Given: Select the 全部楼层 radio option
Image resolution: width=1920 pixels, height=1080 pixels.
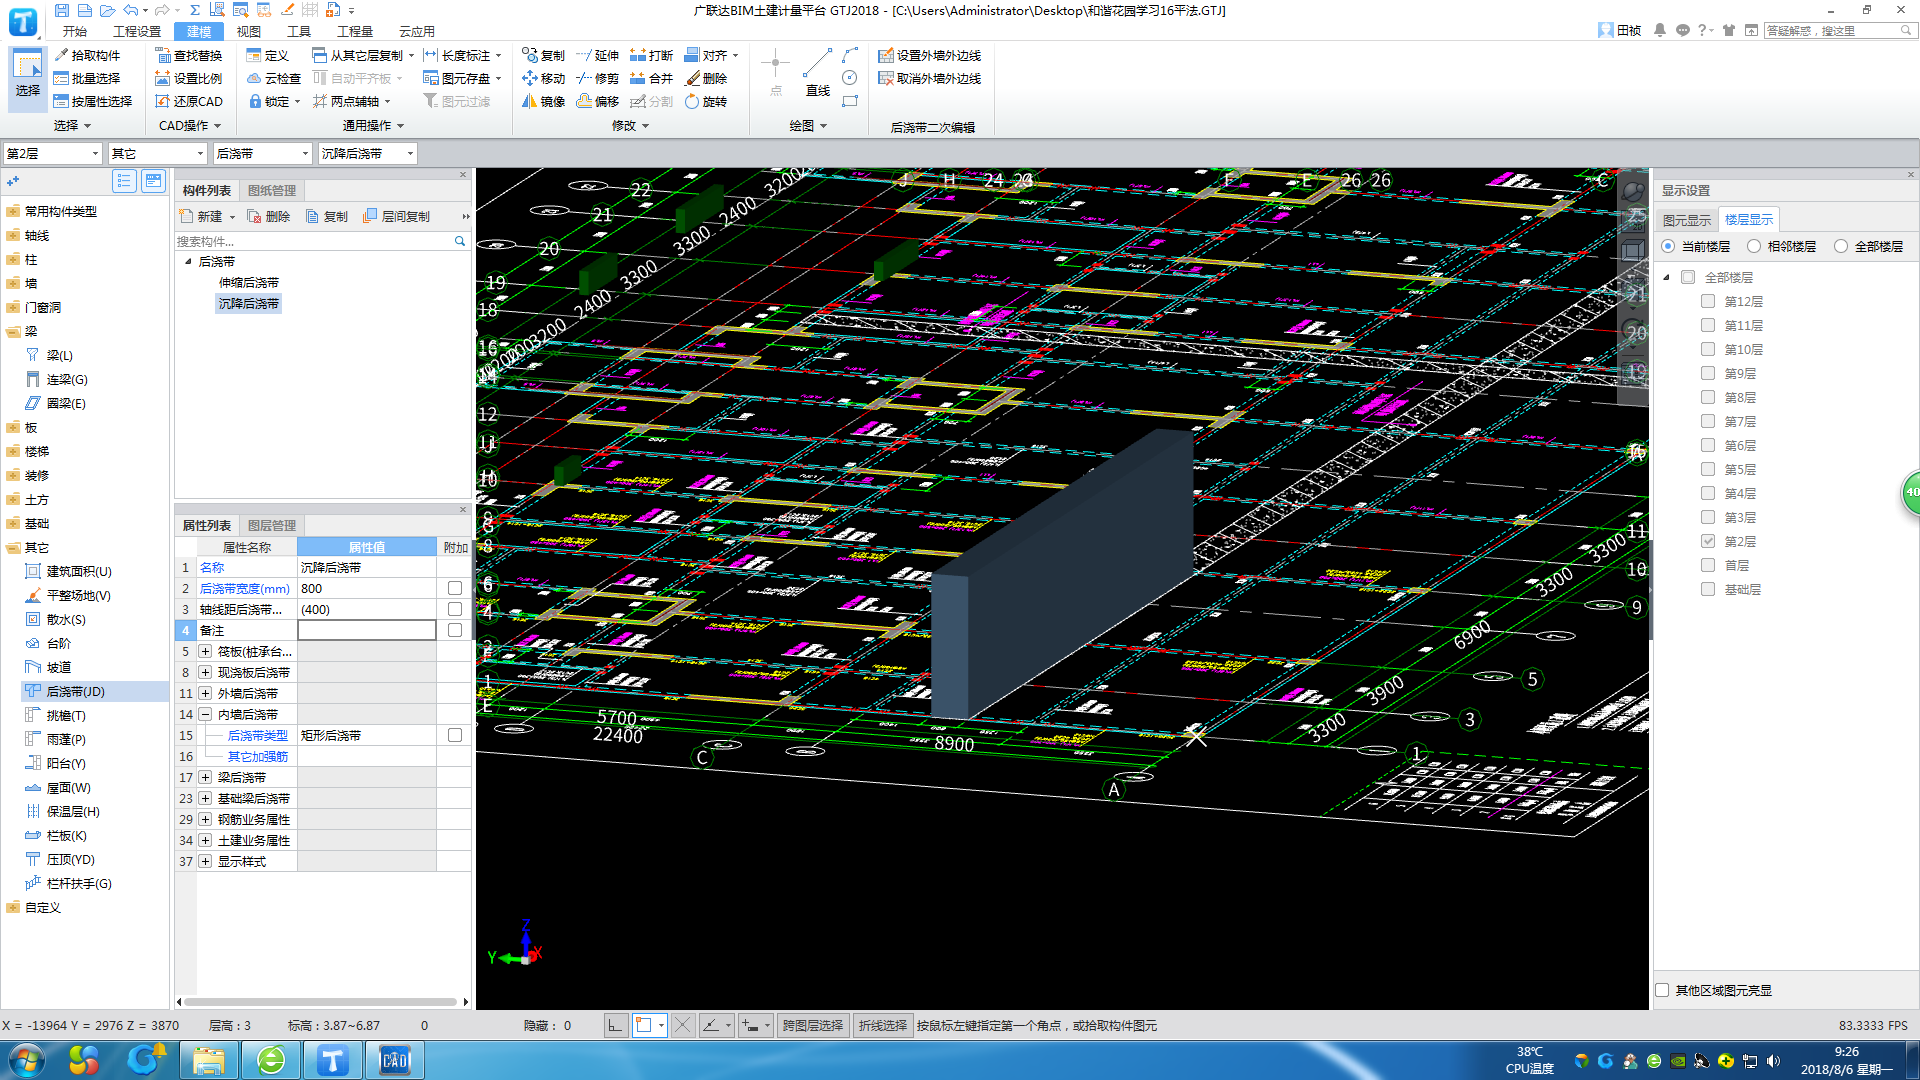Looking at the screenshot, I should (x=1841, y=246).
